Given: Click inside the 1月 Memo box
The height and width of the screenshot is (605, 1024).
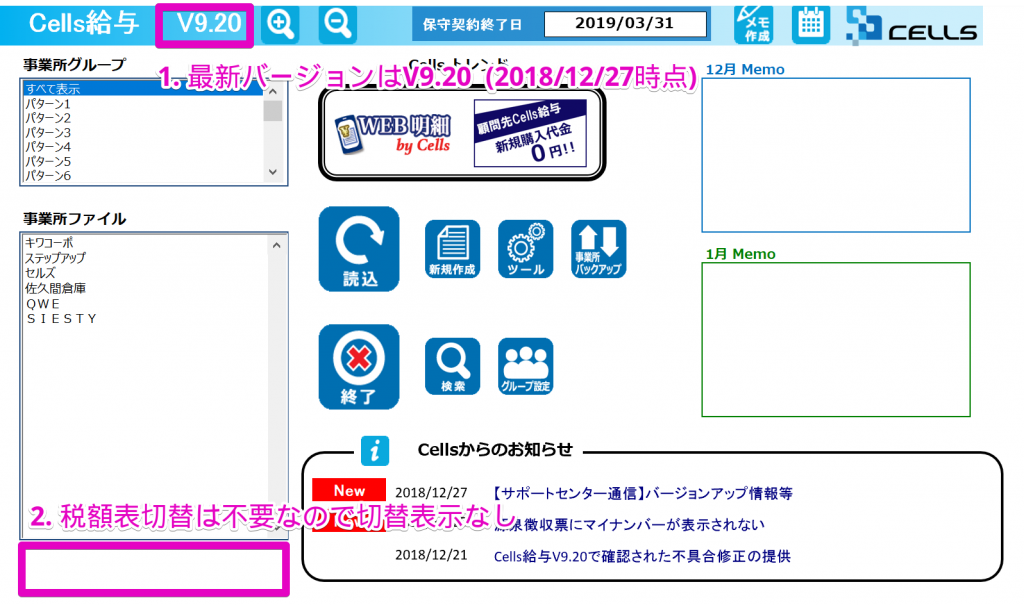Looking at the screenshot, I should pos(836,340).
